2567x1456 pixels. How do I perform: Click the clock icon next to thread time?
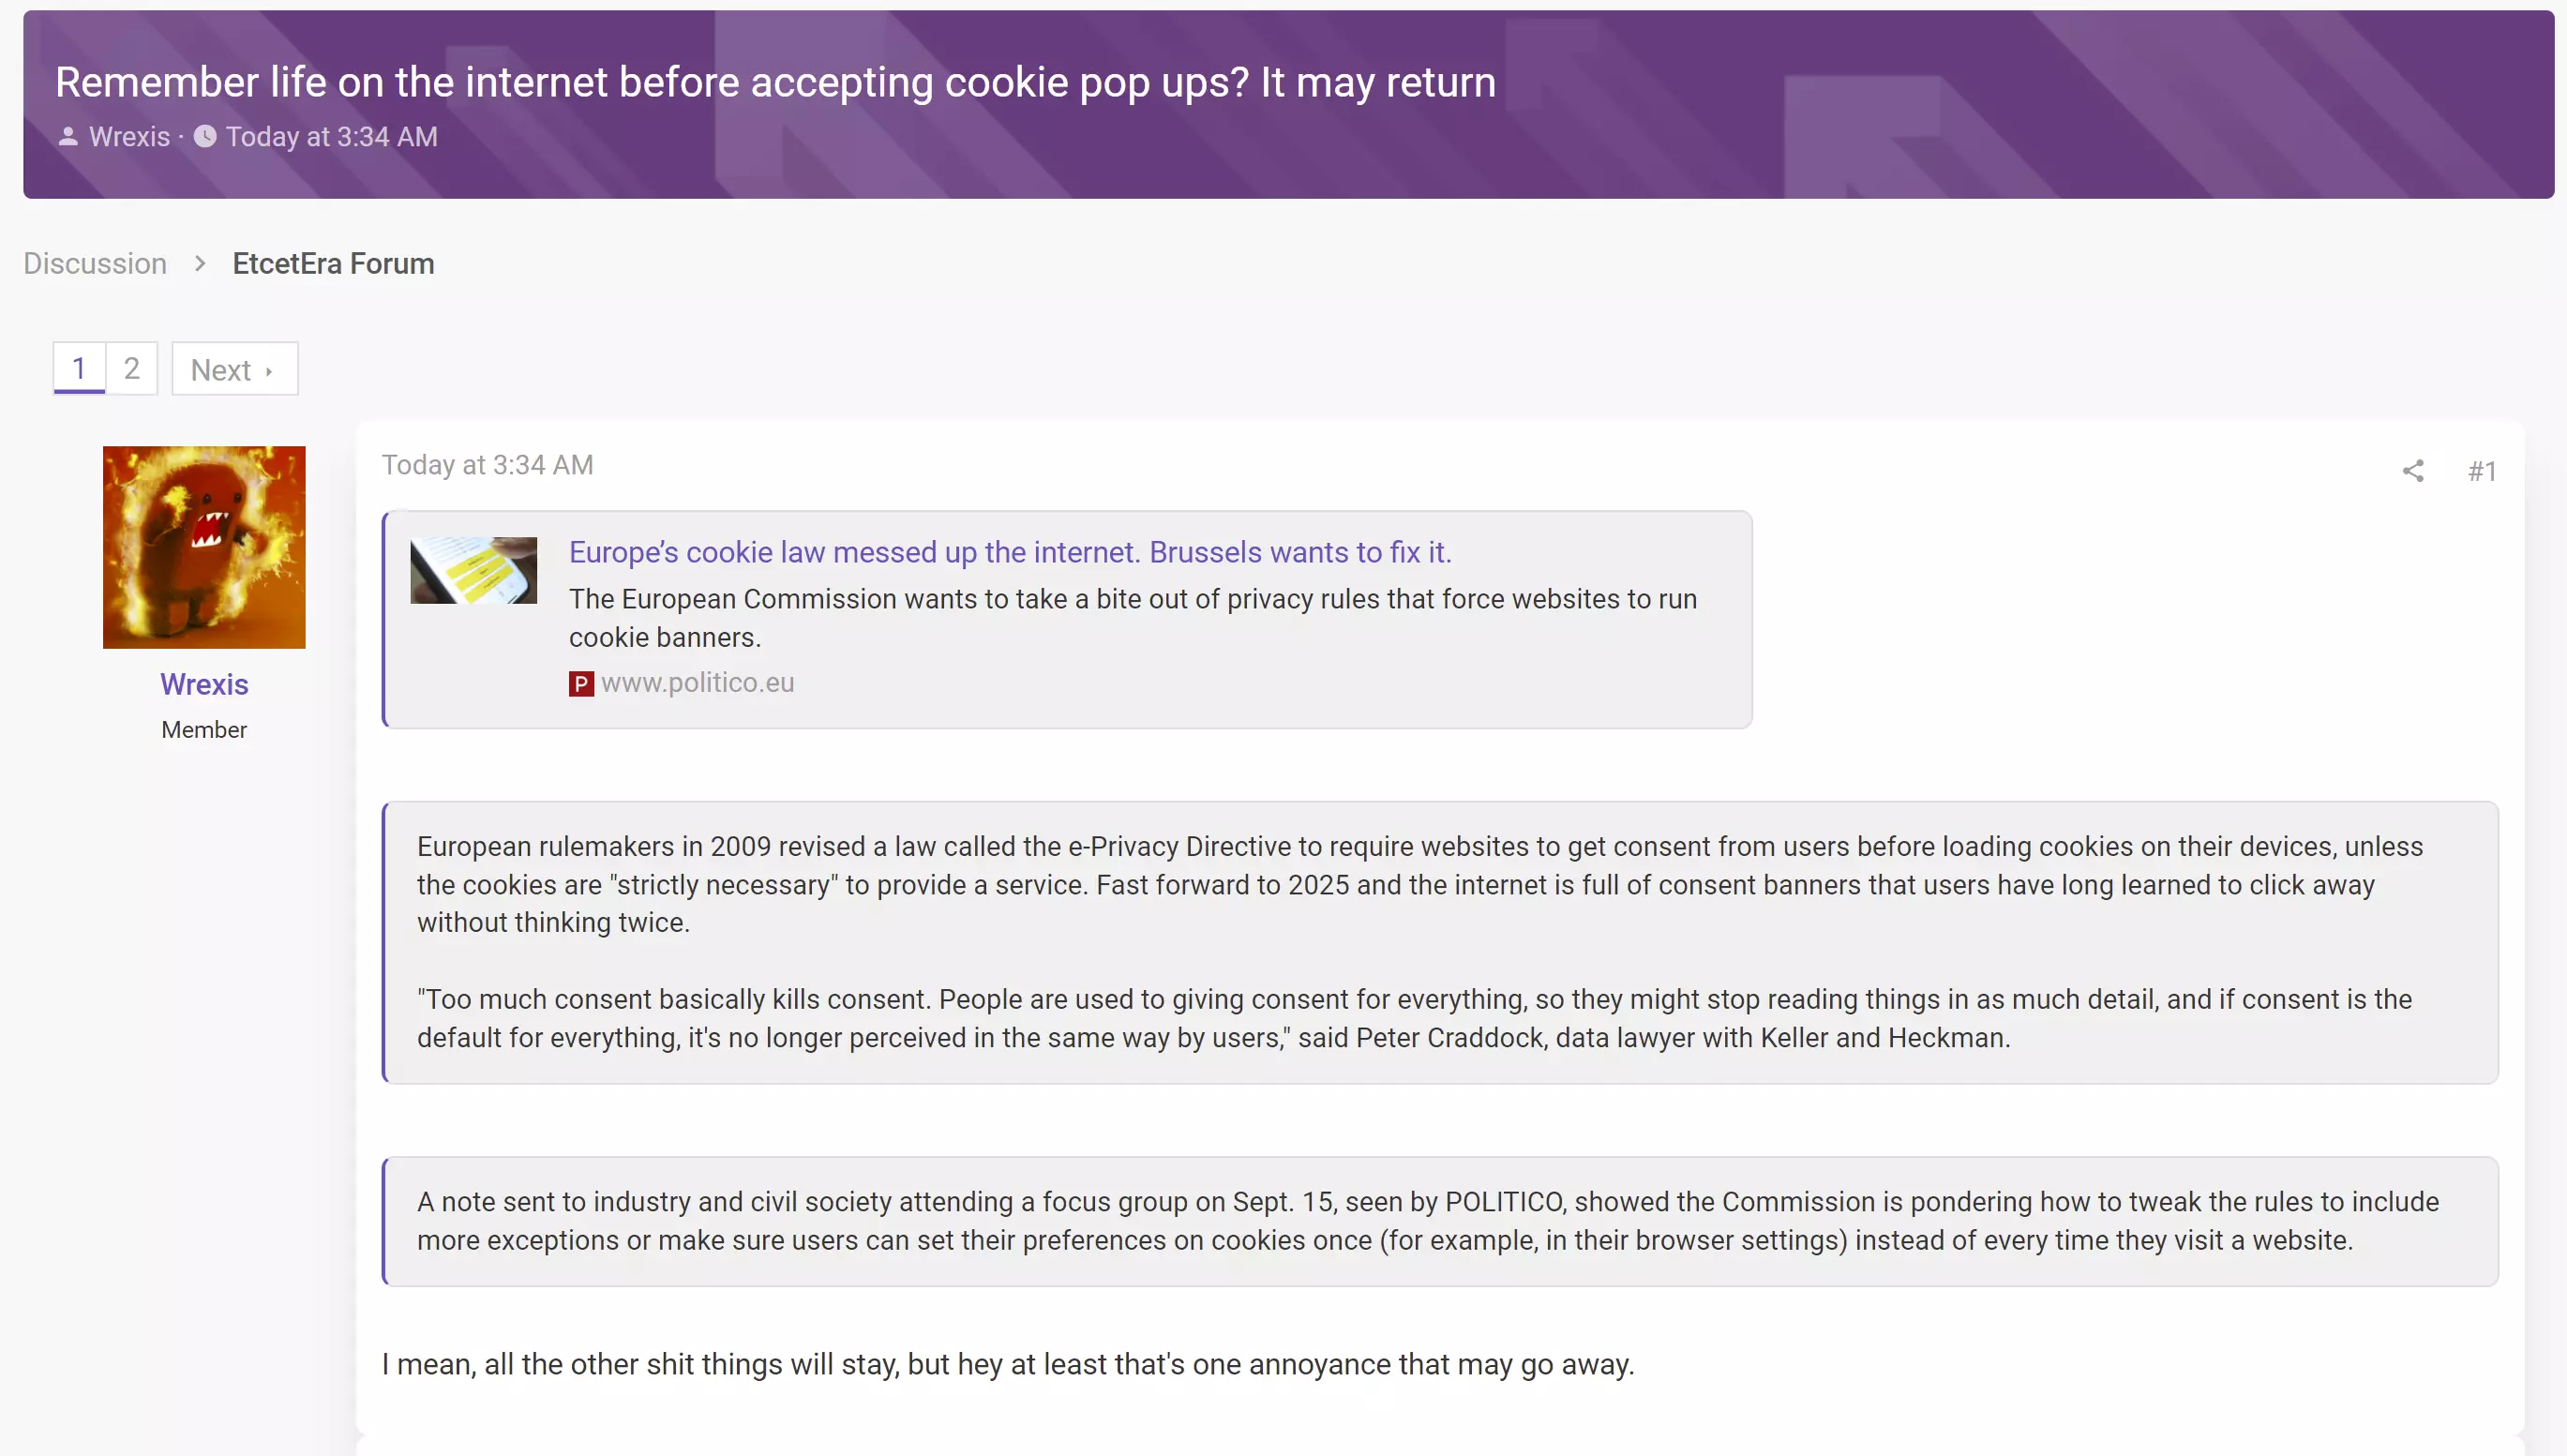[205, 137]
